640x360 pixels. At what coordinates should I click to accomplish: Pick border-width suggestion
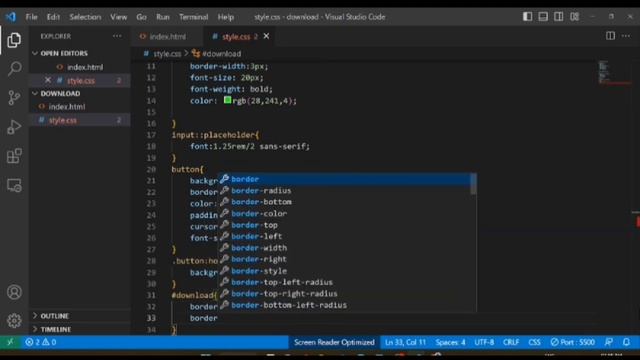[344, 248]
